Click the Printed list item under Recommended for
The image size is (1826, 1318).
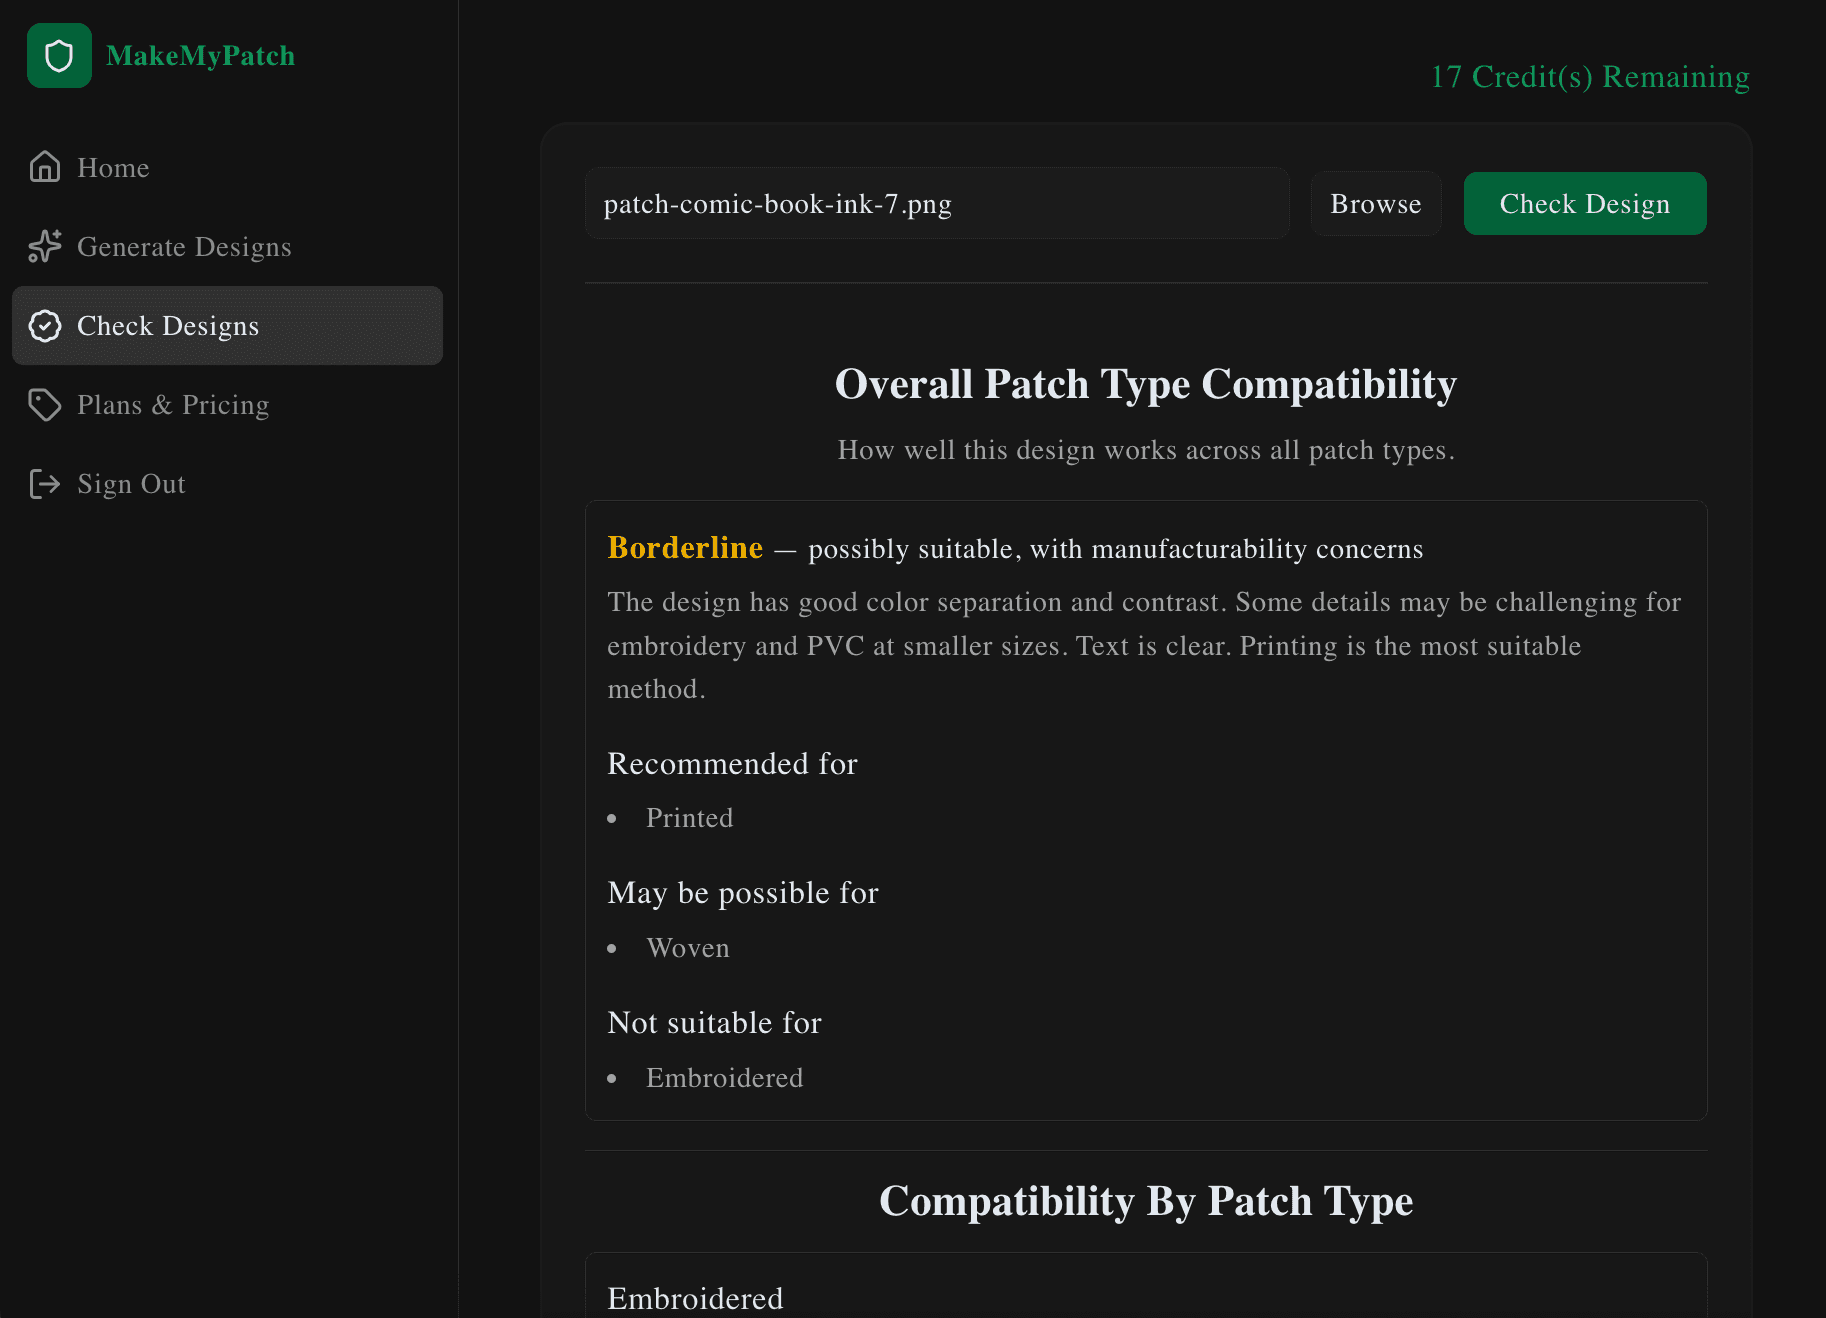(689, 817)
